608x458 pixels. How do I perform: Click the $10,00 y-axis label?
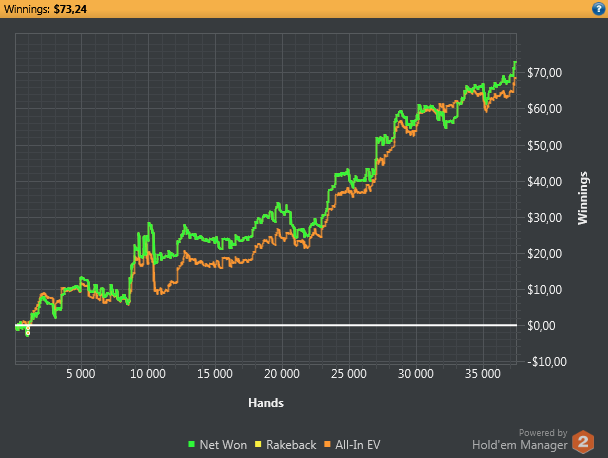click(x=544, y=290)
